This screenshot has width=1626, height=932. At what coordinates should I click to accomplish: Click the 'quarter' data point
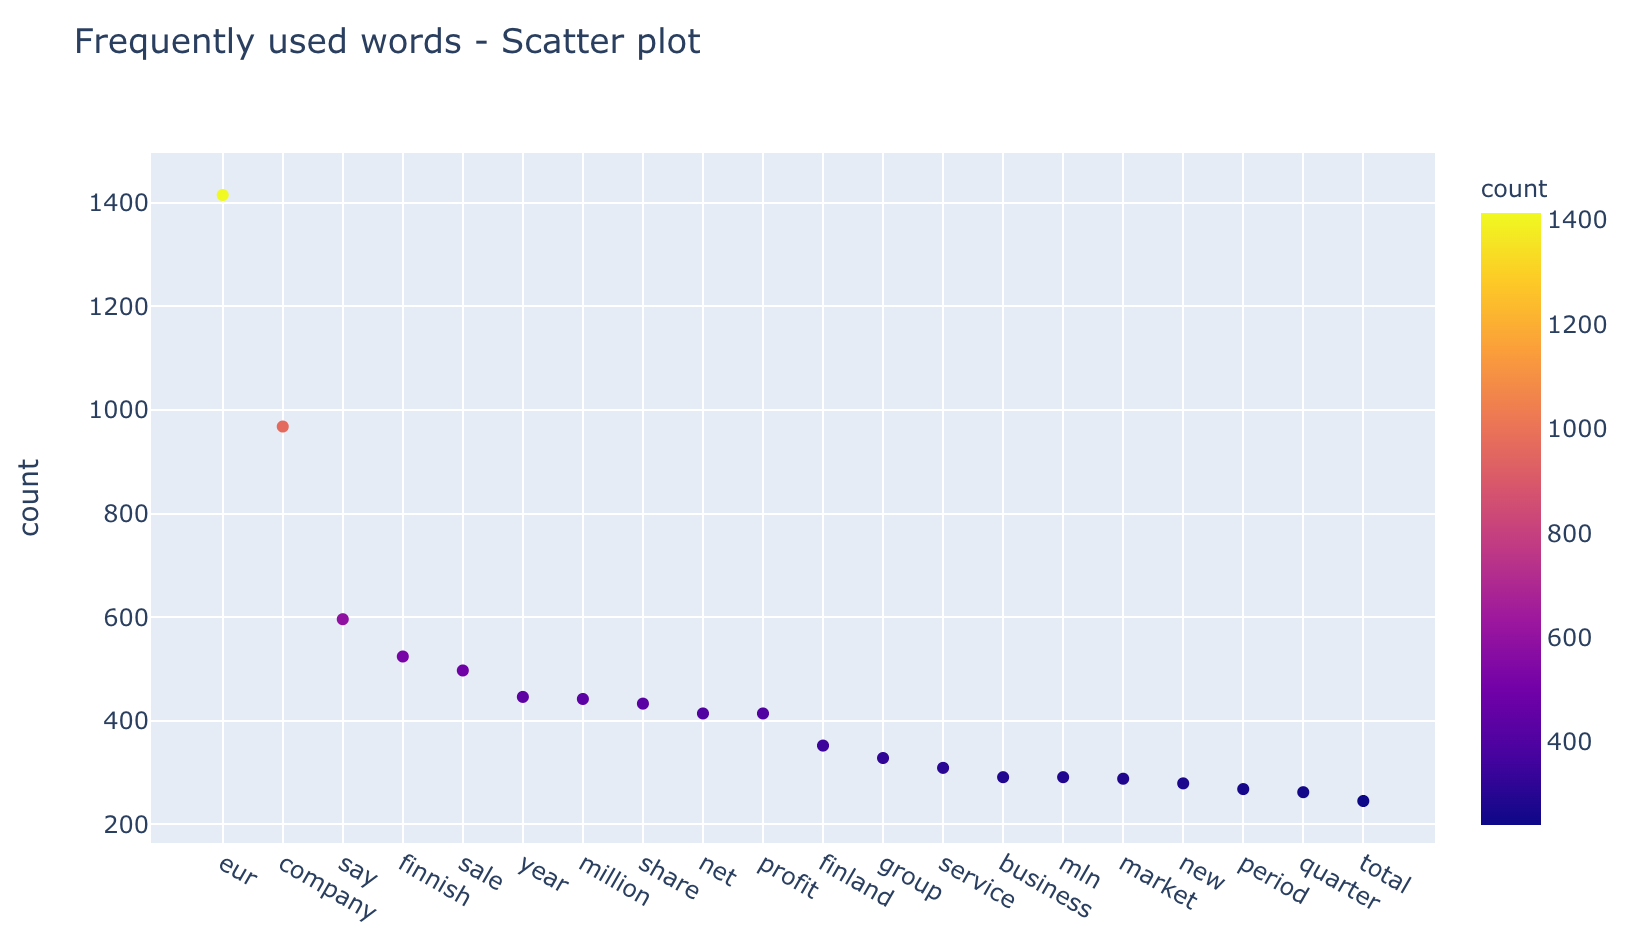tap(1303, 792)
